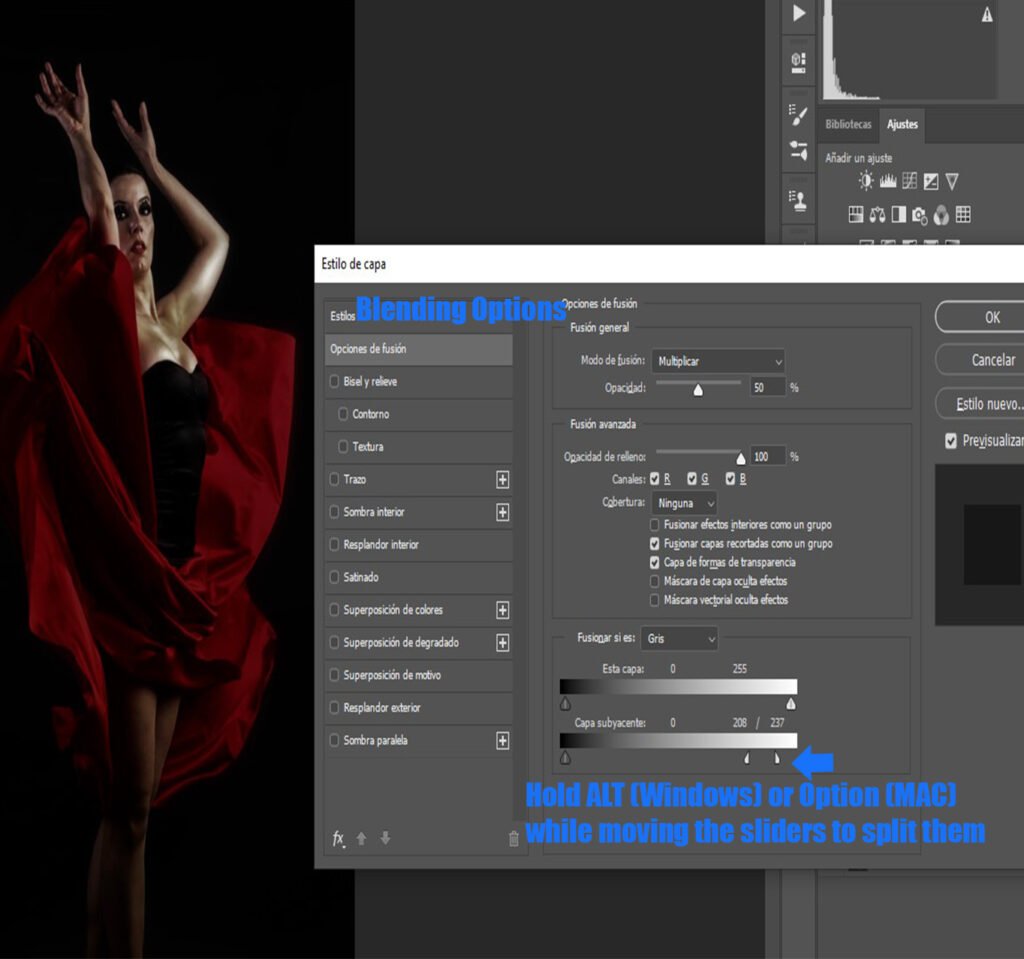Open the Fusionar si es dropdown
1024x959 pixels.
coord(680,638)
